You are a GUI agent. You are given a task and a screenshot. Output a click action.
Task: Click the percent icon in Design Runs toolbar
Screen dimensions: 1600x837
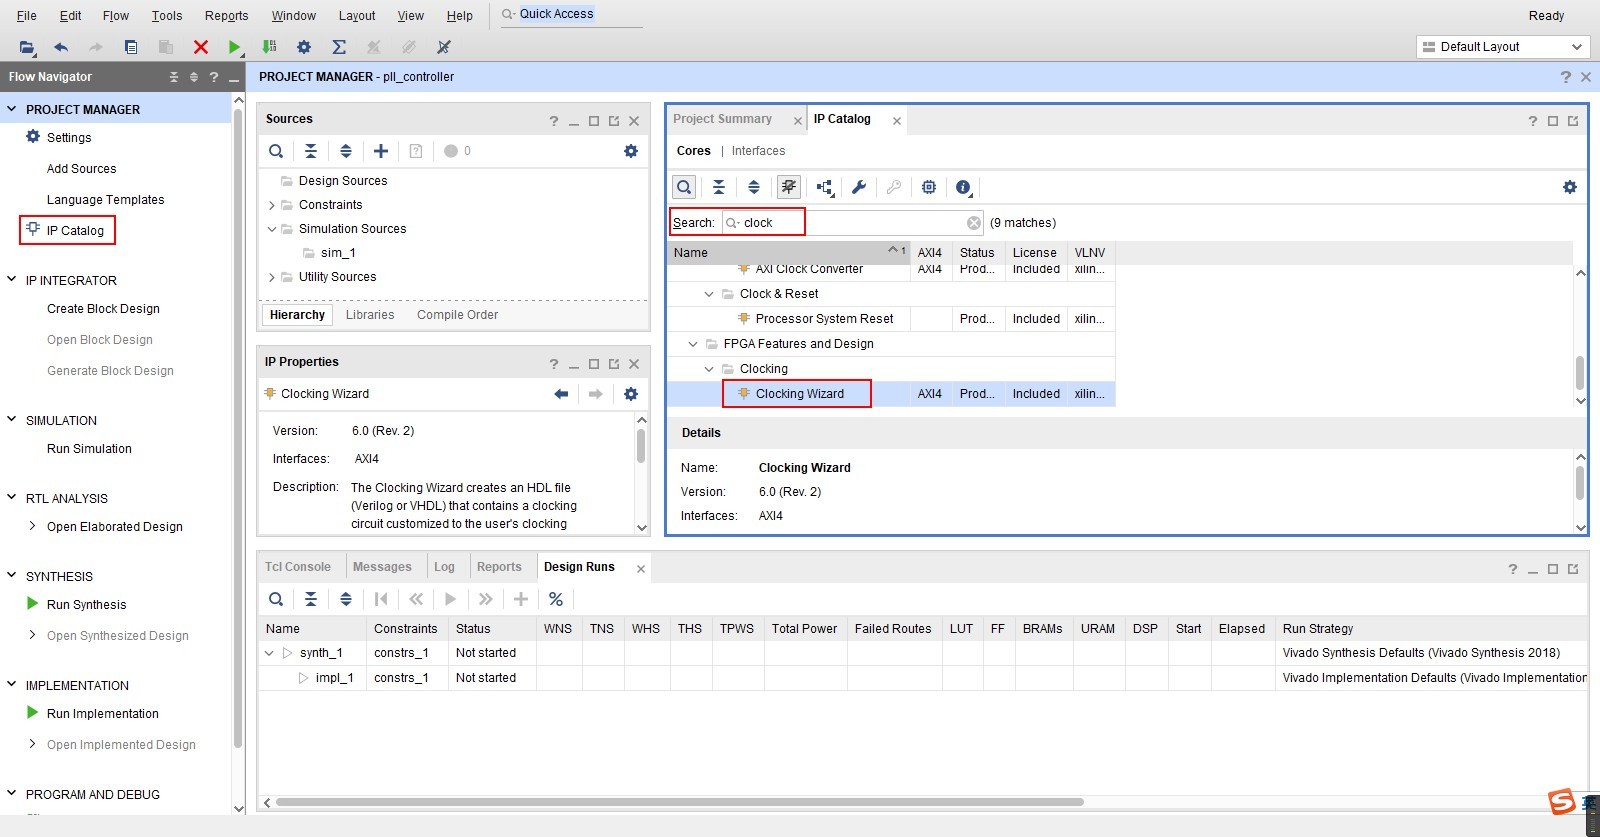(x=556, y=599)
